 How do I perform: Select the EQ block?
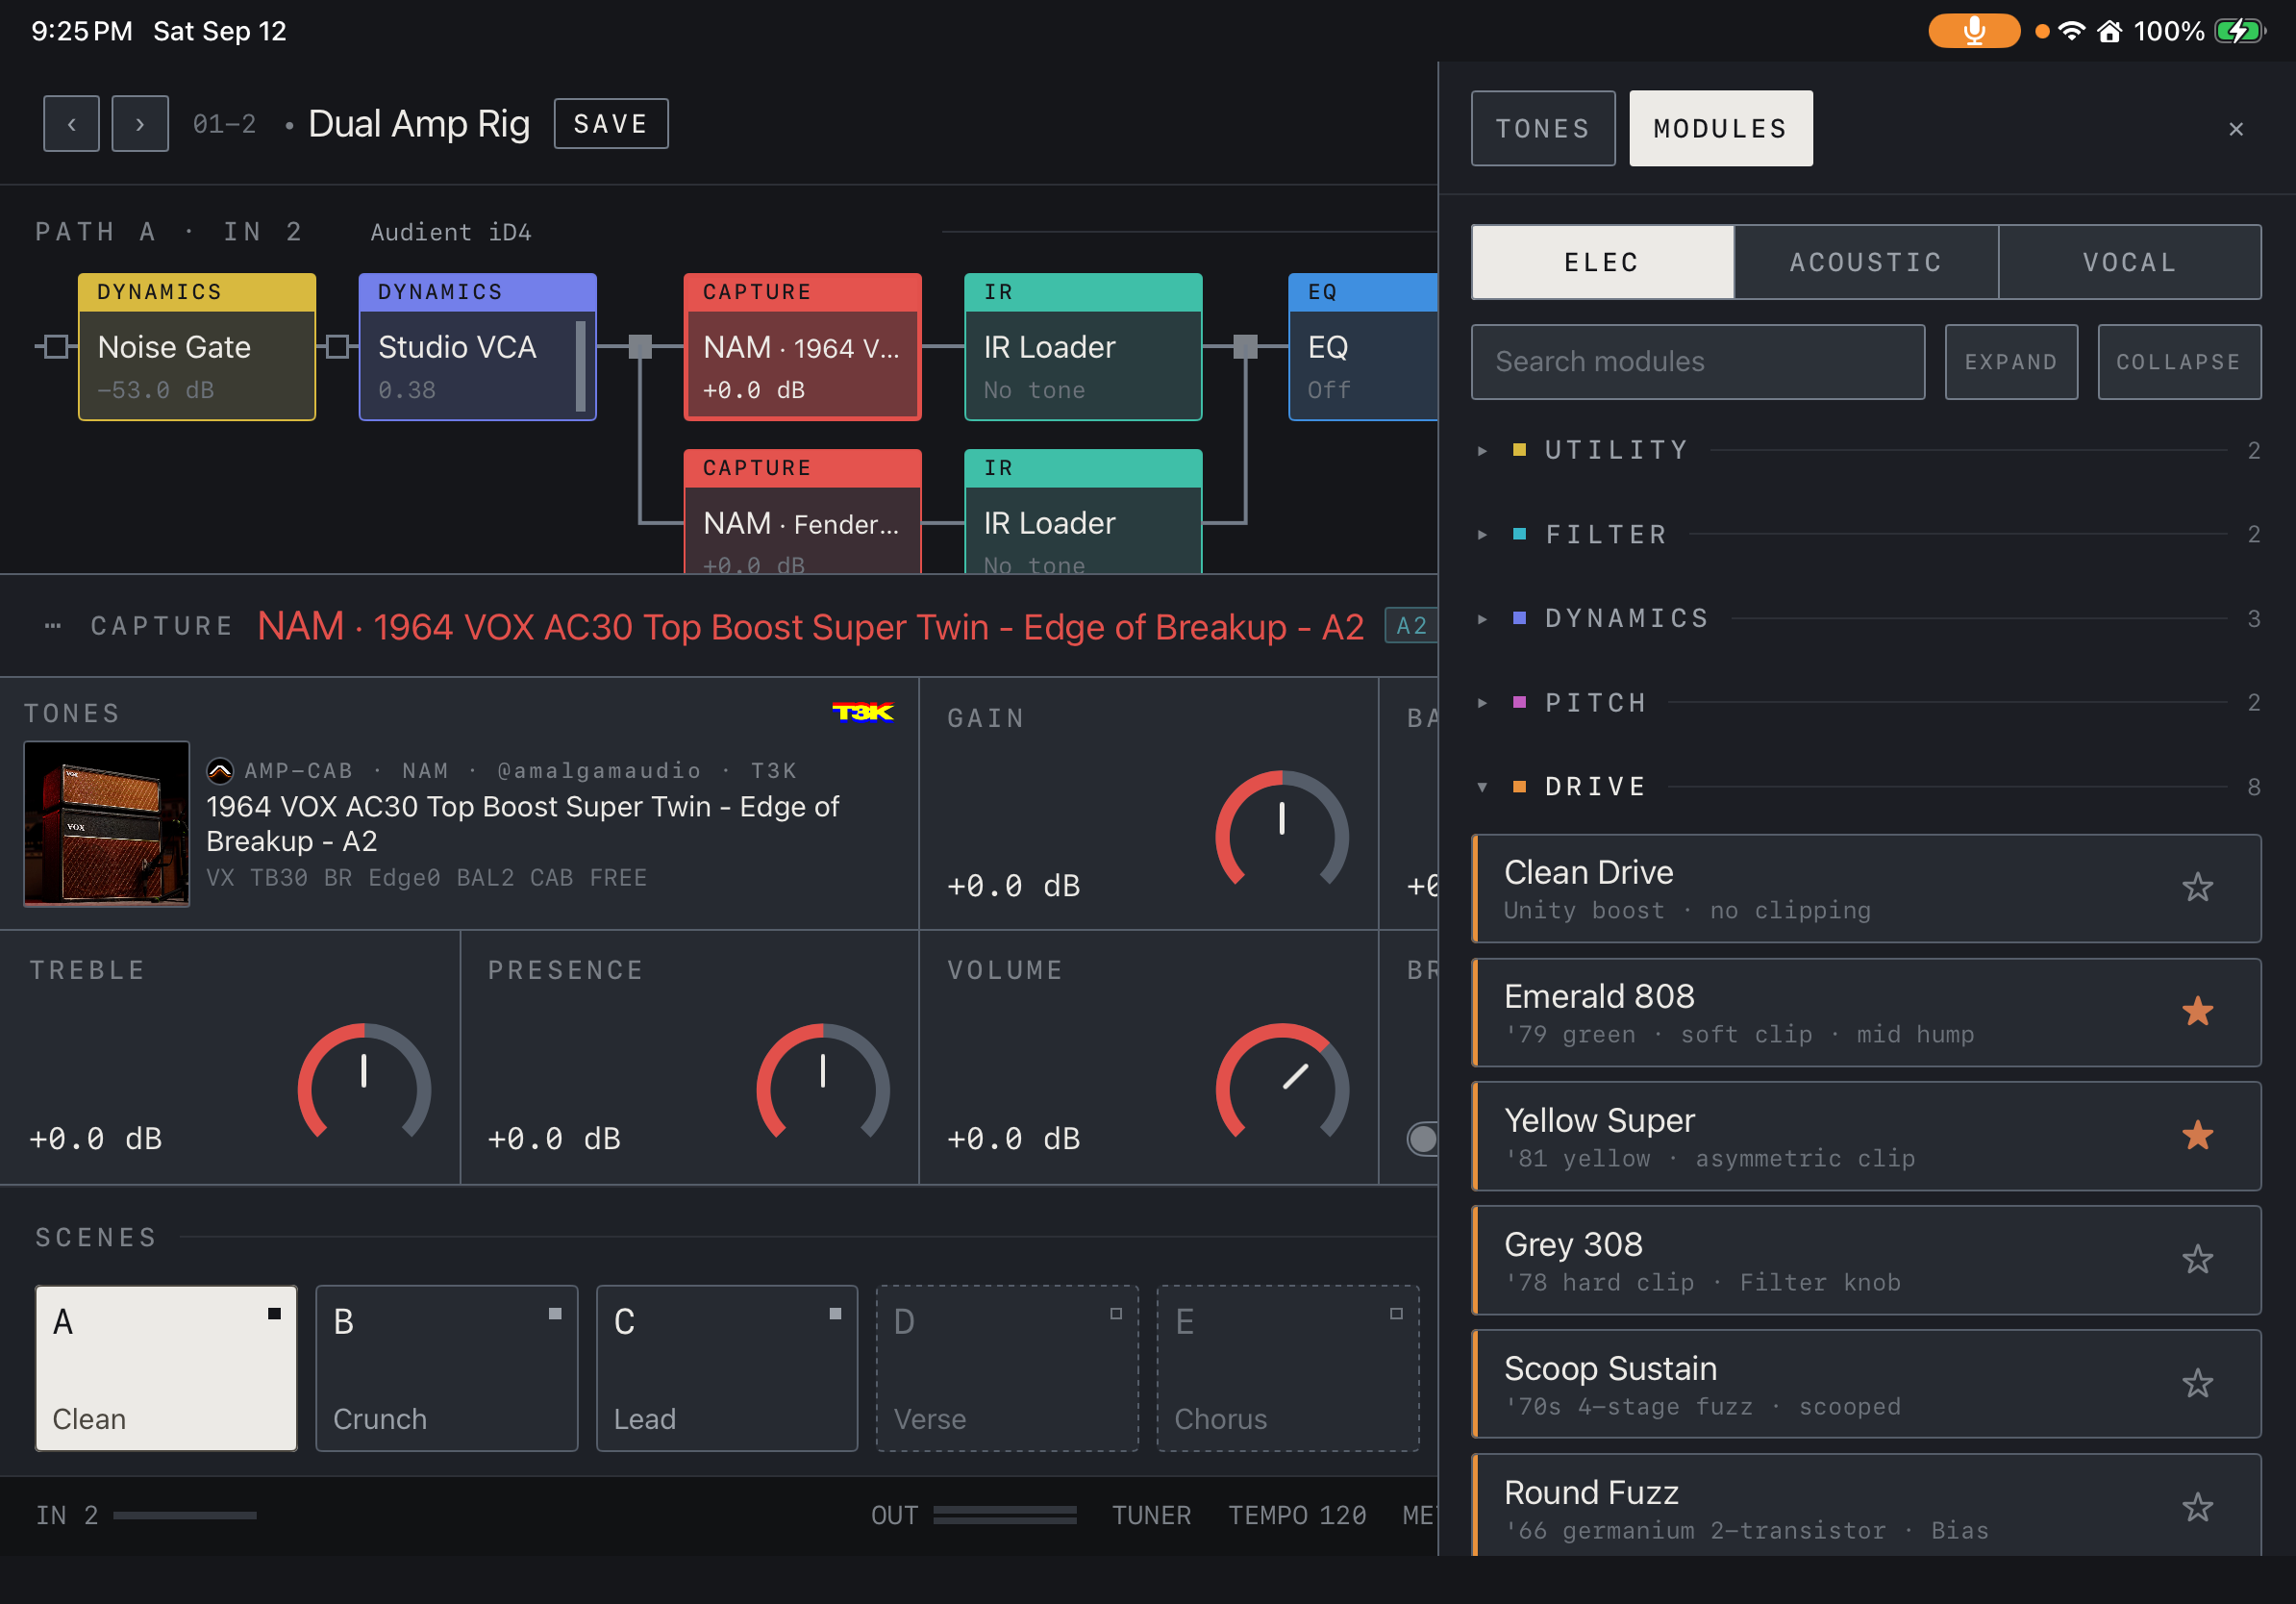(1363, 347)
